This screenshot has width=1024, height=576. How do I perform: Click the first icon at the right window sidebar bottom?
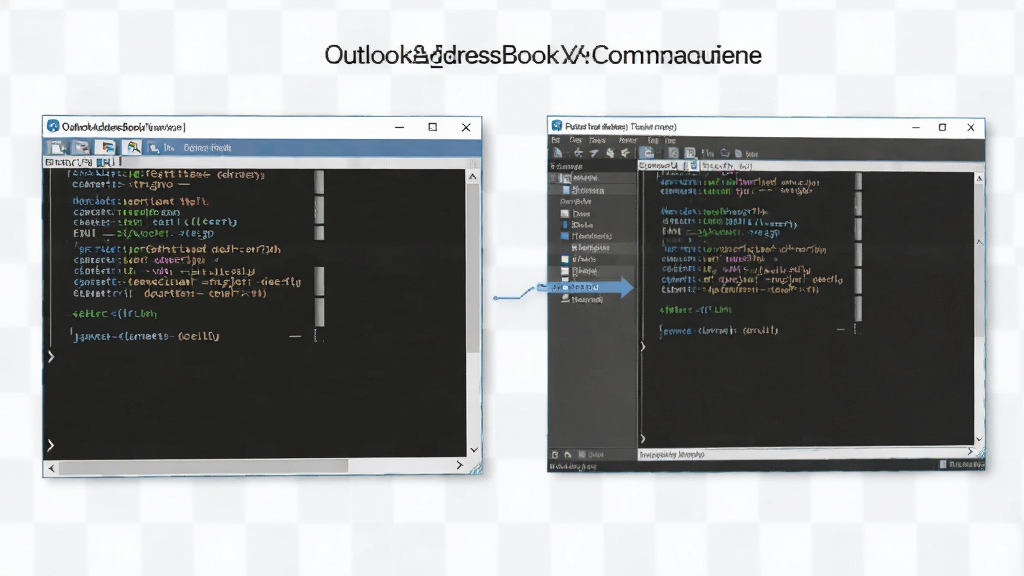[x=554, y=455]
